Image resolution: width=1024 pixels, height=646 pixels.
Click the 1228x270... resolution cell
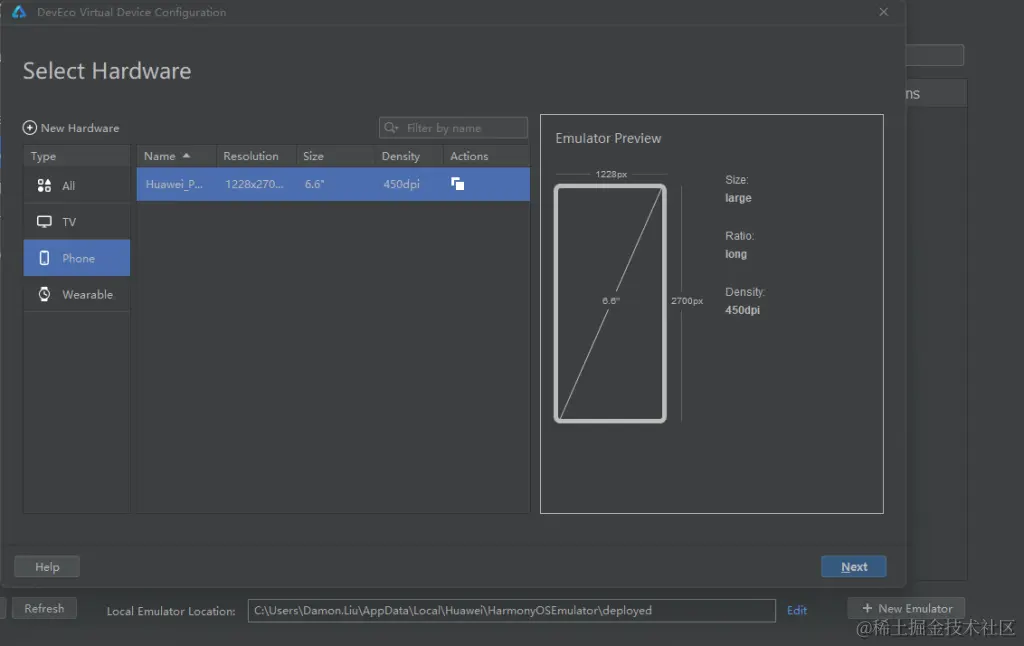[x=254, y=184]
